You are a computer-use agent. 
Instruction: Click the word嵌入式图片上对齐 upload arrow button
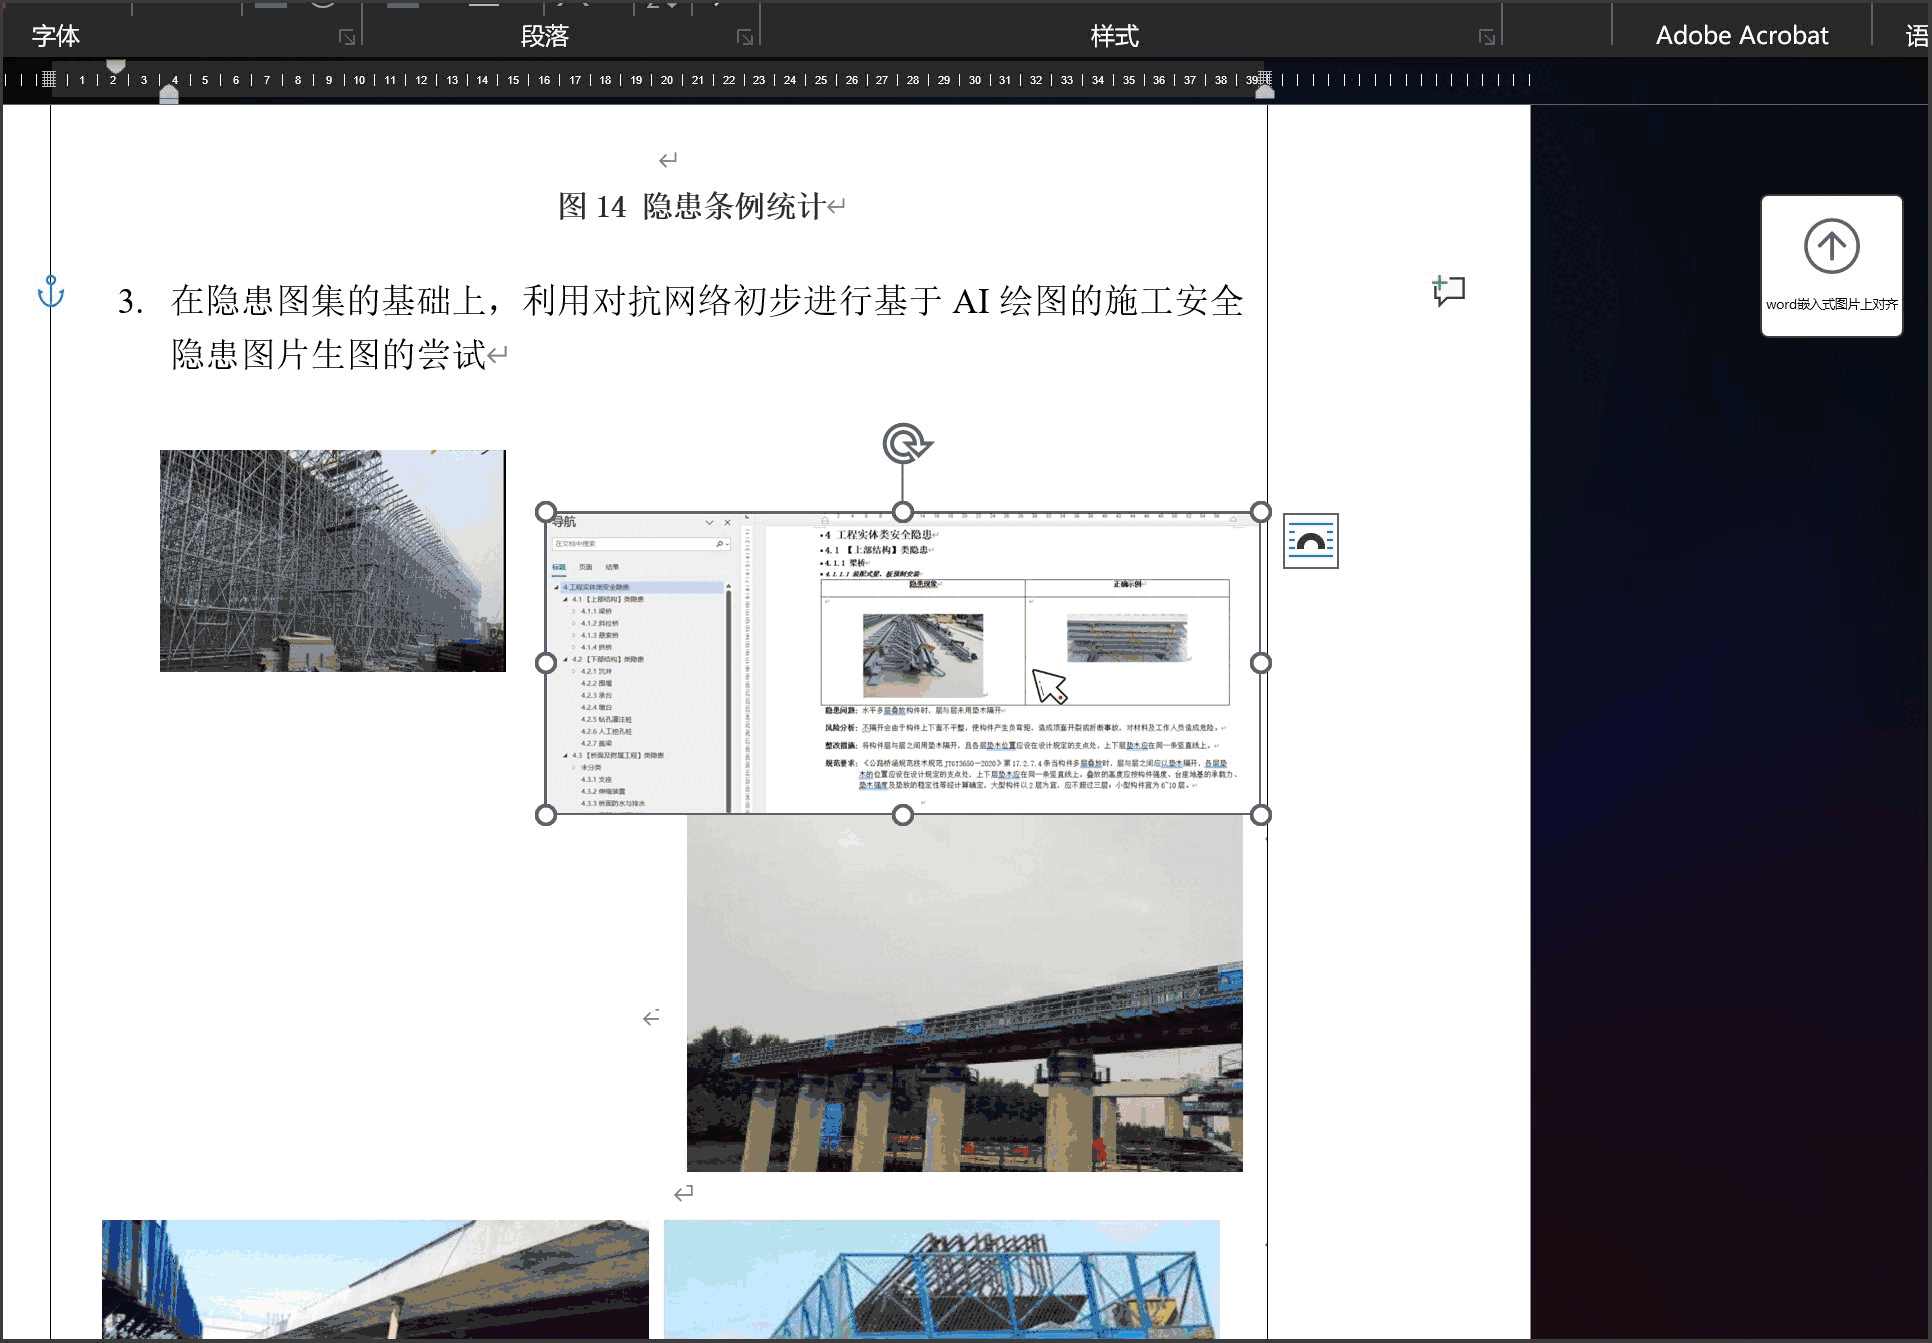pos(1831,247)
